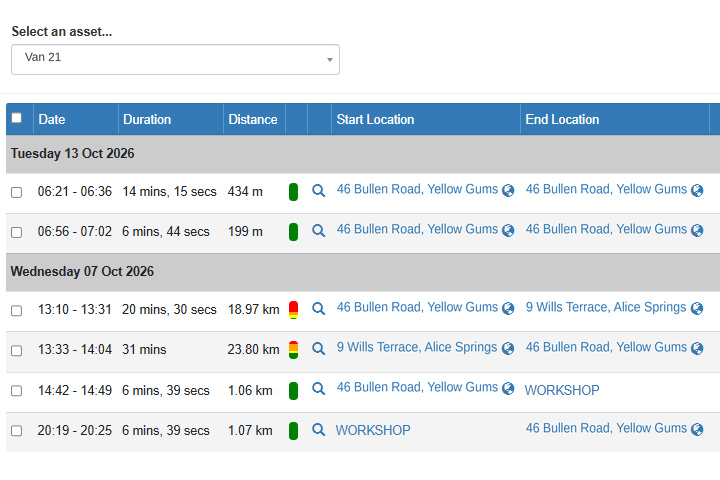Select the 20:19 - 20:25 trip checkbox
The width and height of the screenshot is (720, 480).
click(x=17, y=430)
